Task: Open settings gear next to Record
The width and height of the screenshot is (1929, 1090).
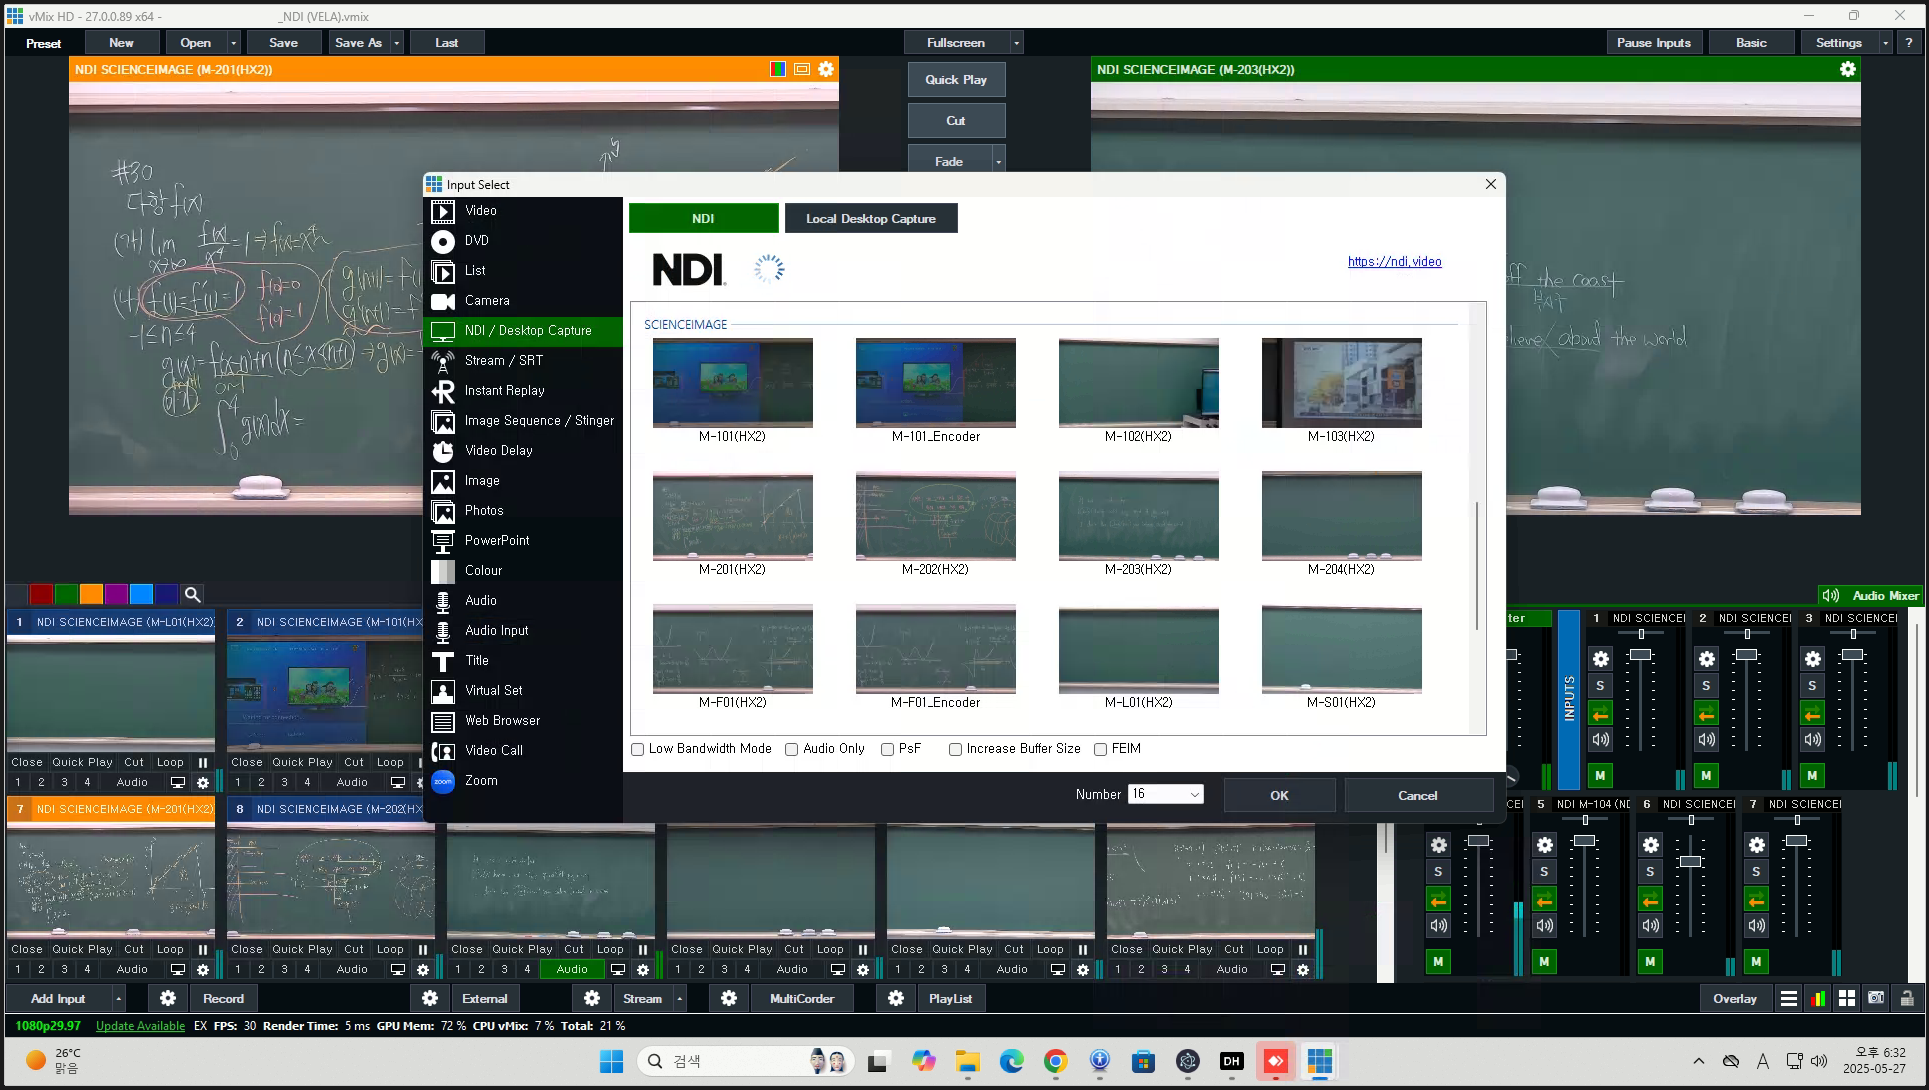Action: (x=167, y=998)
